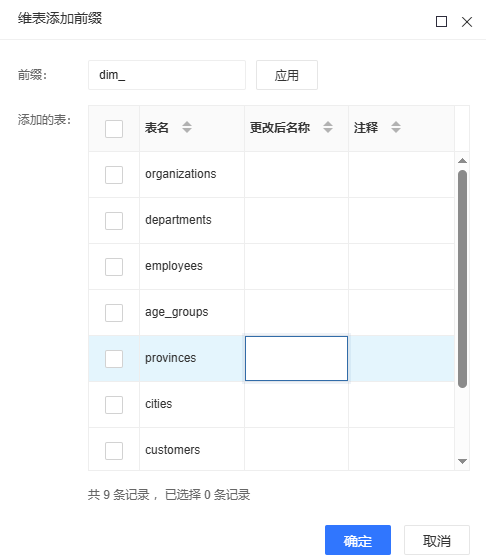This screenshot has width=486, height=560.
Task: Click the scrollbar down arrow
Action: (x=462, y=461)
